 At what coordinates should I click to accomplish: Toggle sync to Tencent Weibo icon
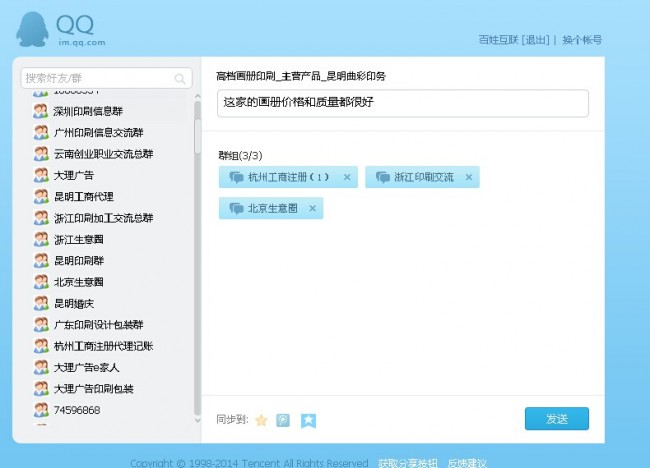pyautogui.click(x=283, y=420)
